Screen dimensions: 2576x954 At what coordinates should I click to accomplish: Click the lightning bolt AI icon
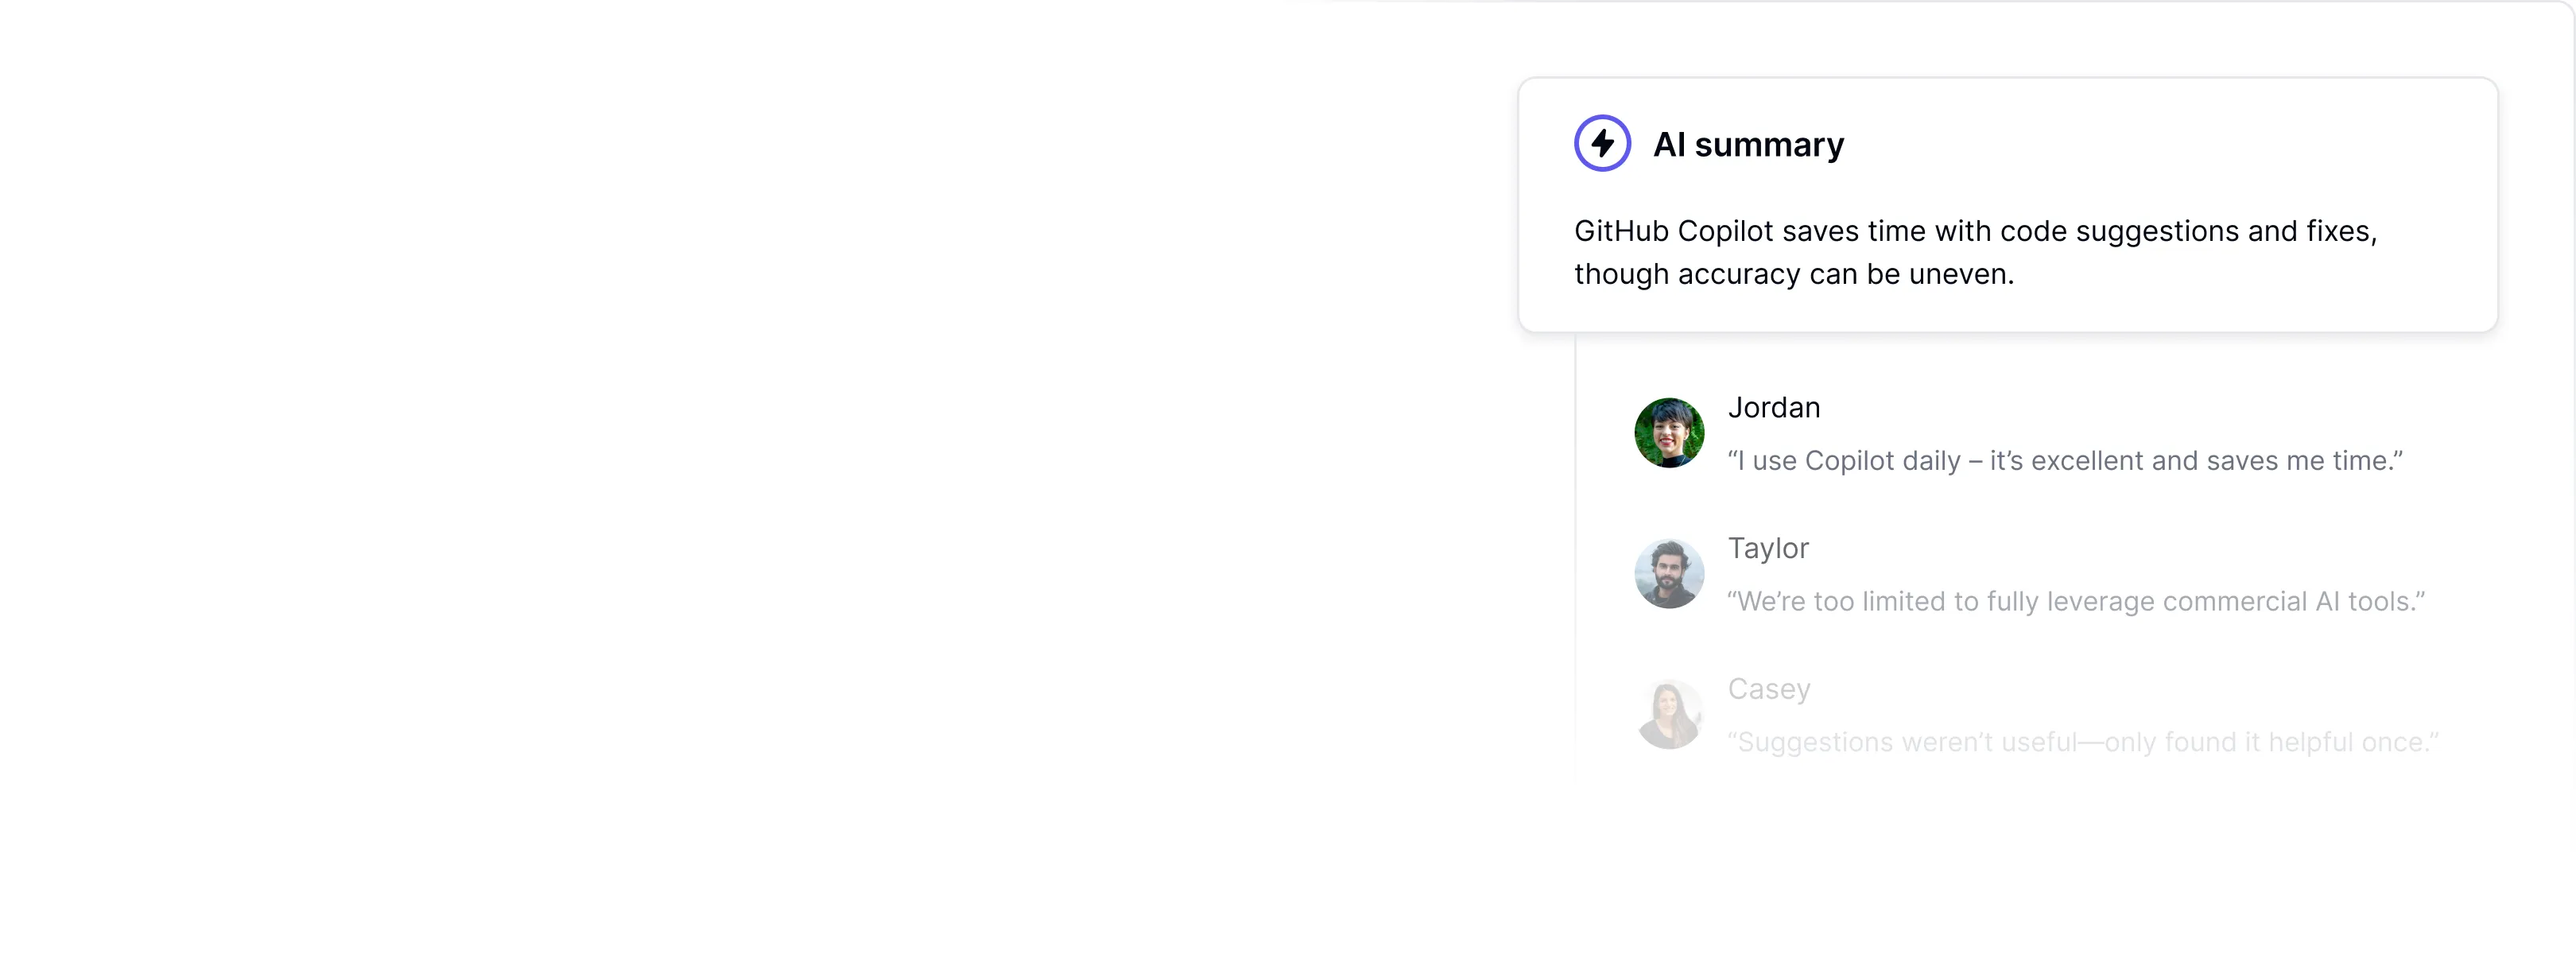[x=1602, y=144]
